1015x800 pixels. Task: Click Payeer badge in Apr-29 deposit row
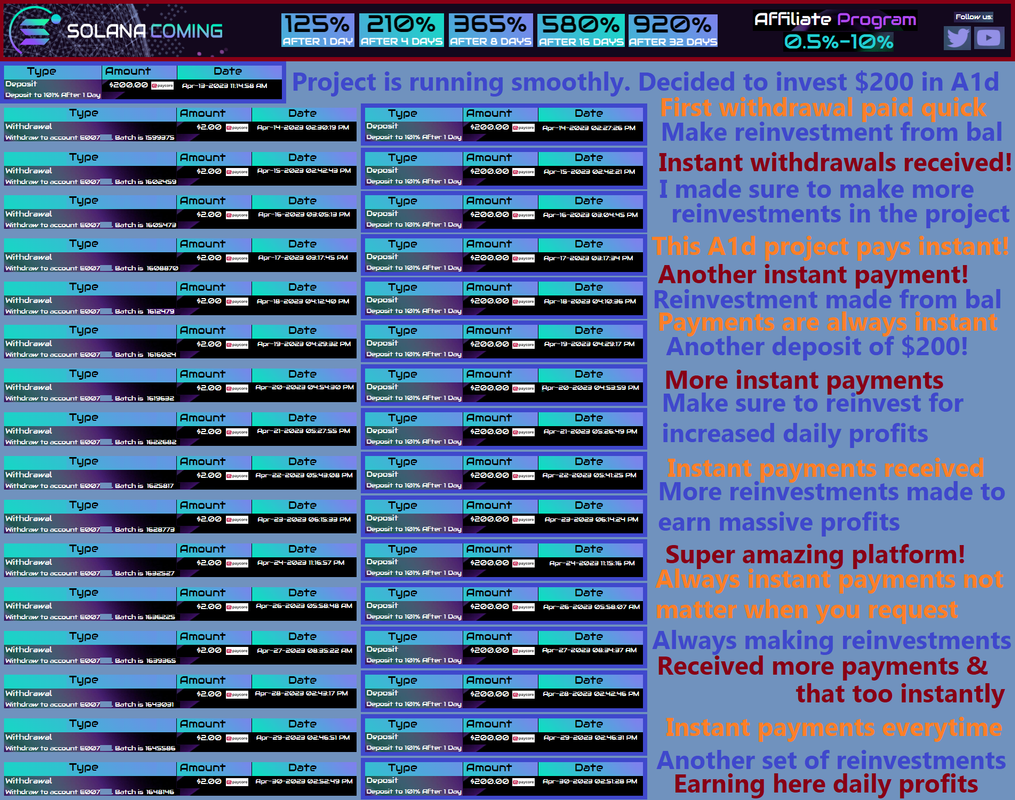(x=524, y=738)
